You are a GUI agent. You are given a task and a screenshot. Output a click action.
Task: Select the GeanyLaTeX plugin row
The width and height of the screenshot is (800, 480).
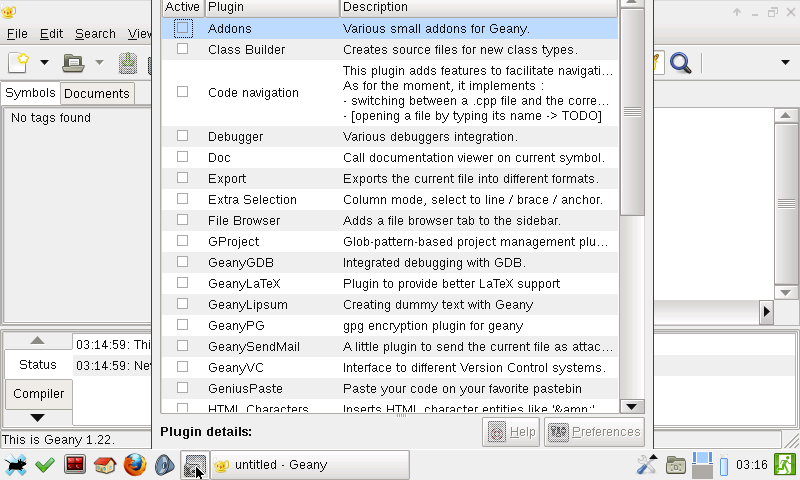point(390,283)
